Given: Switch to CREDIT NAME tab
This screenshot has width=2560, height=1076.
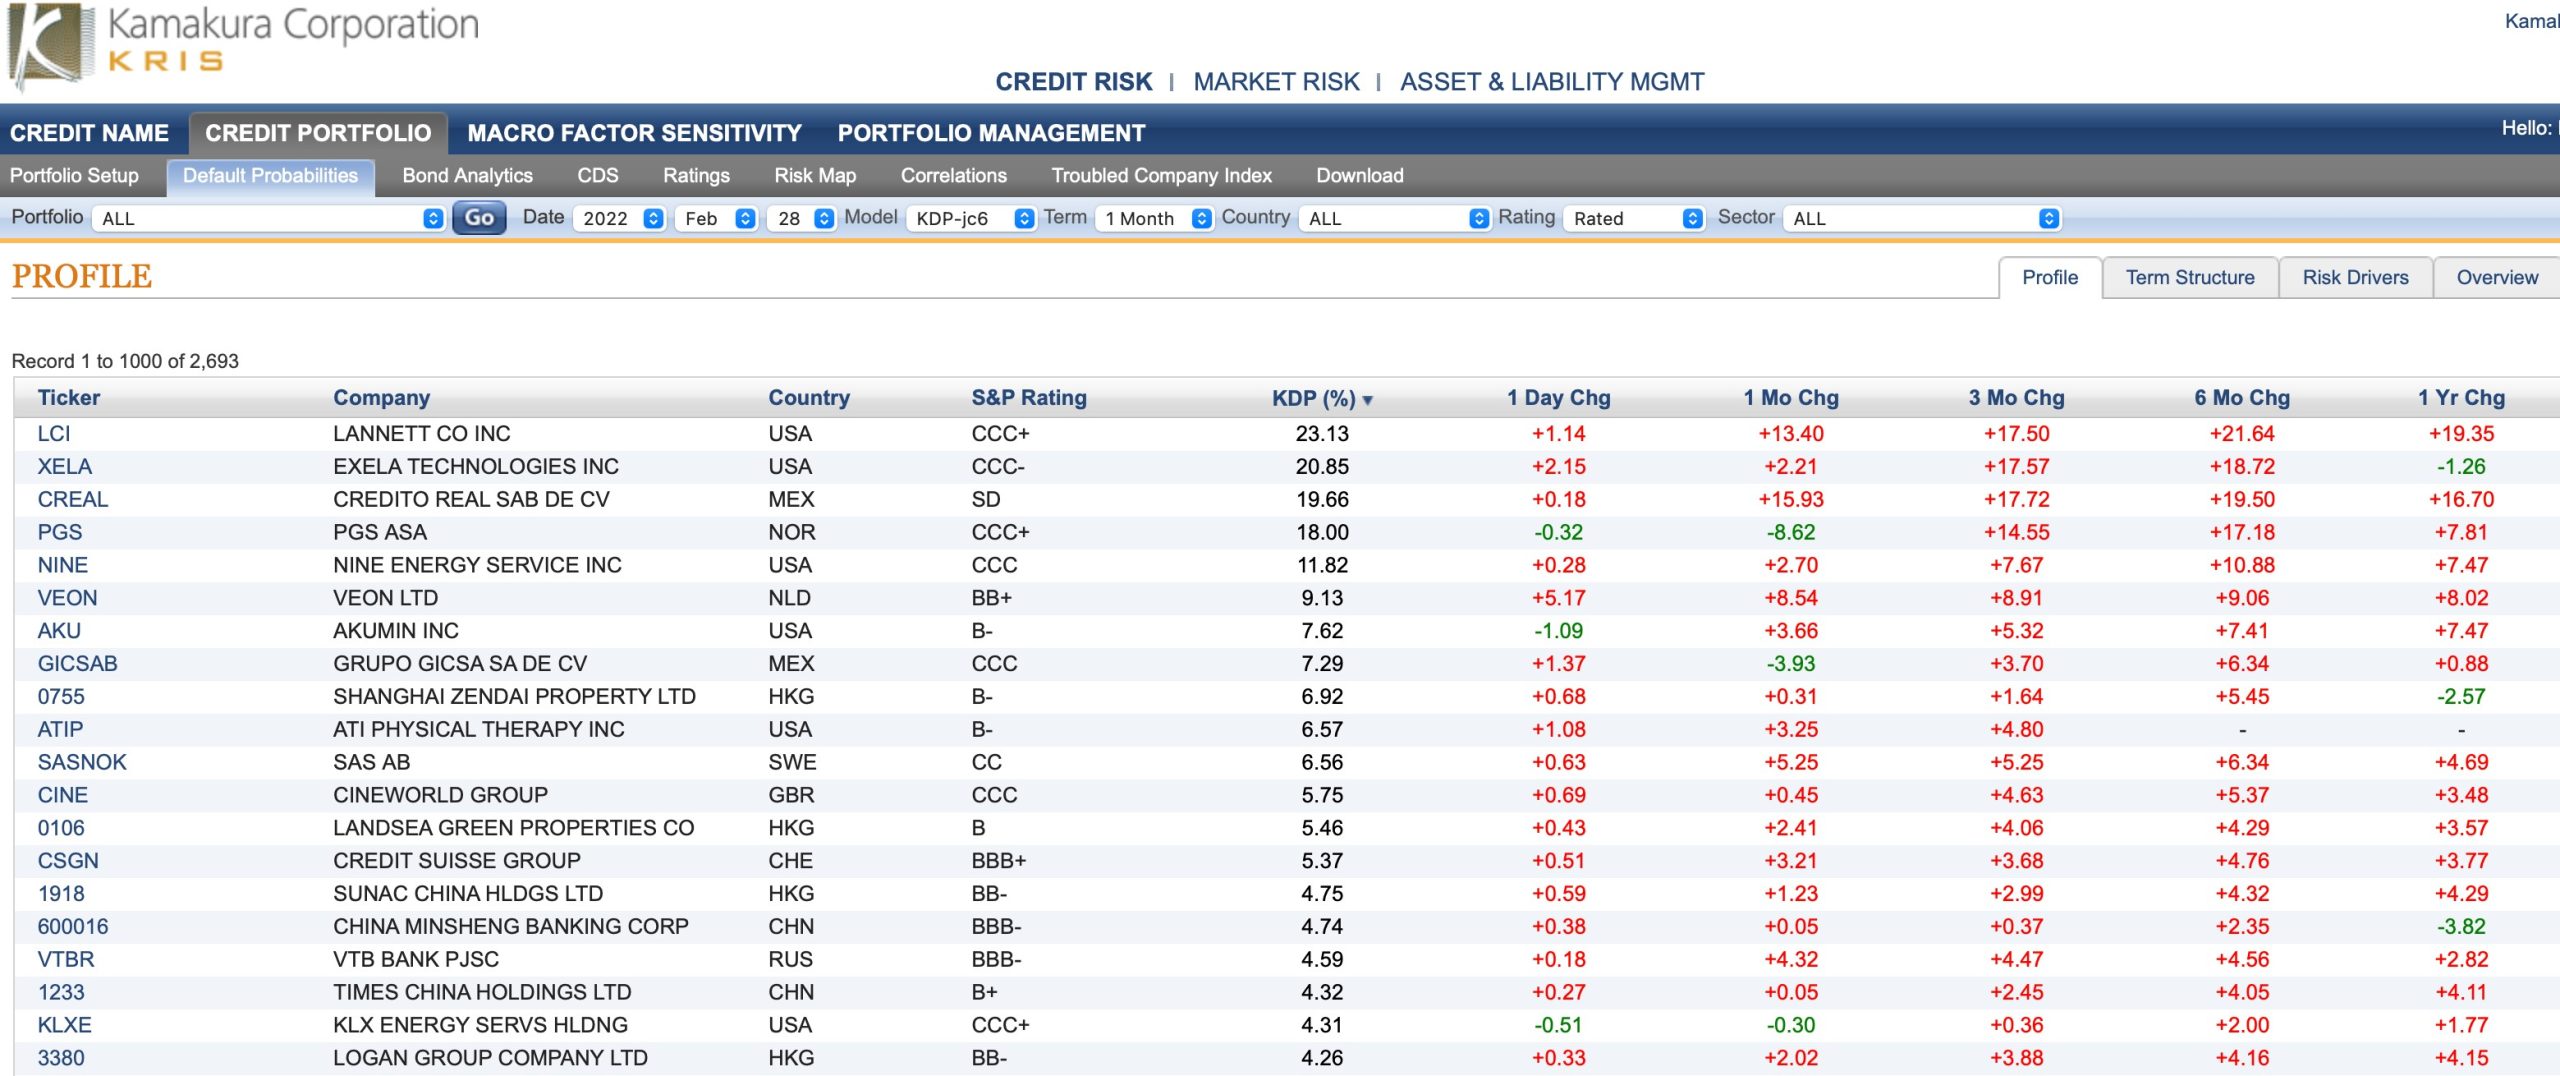Looking at the screenshot, I should tap(89, 133).
